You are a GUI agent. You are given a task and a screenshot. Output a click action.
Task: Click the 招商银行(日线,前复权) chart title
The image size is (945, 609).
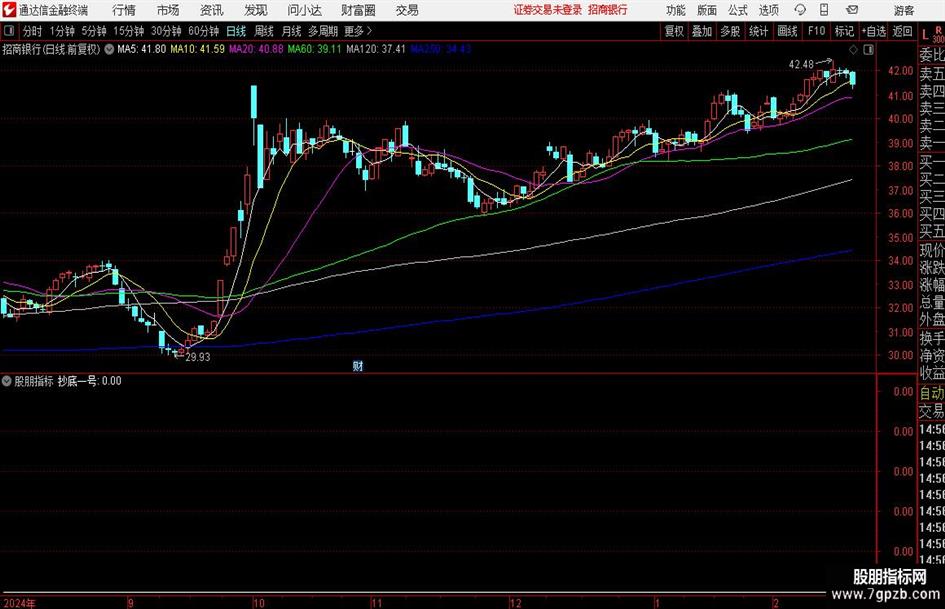[51, 49]
